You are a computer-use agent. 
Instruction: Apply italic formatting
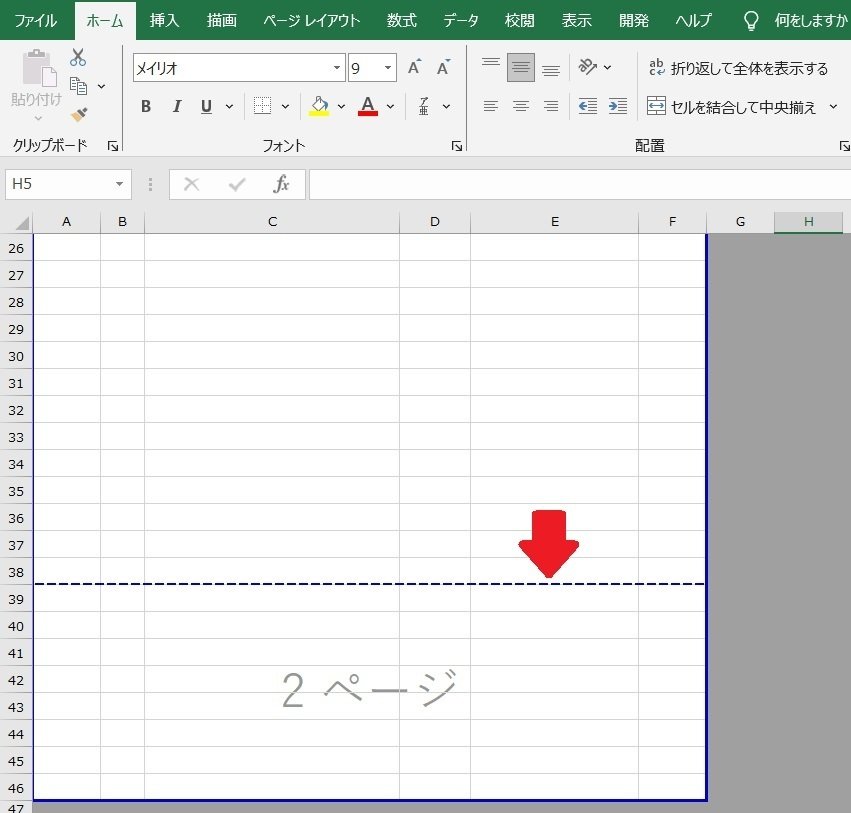pyautogui.click(x=175, y=105)
